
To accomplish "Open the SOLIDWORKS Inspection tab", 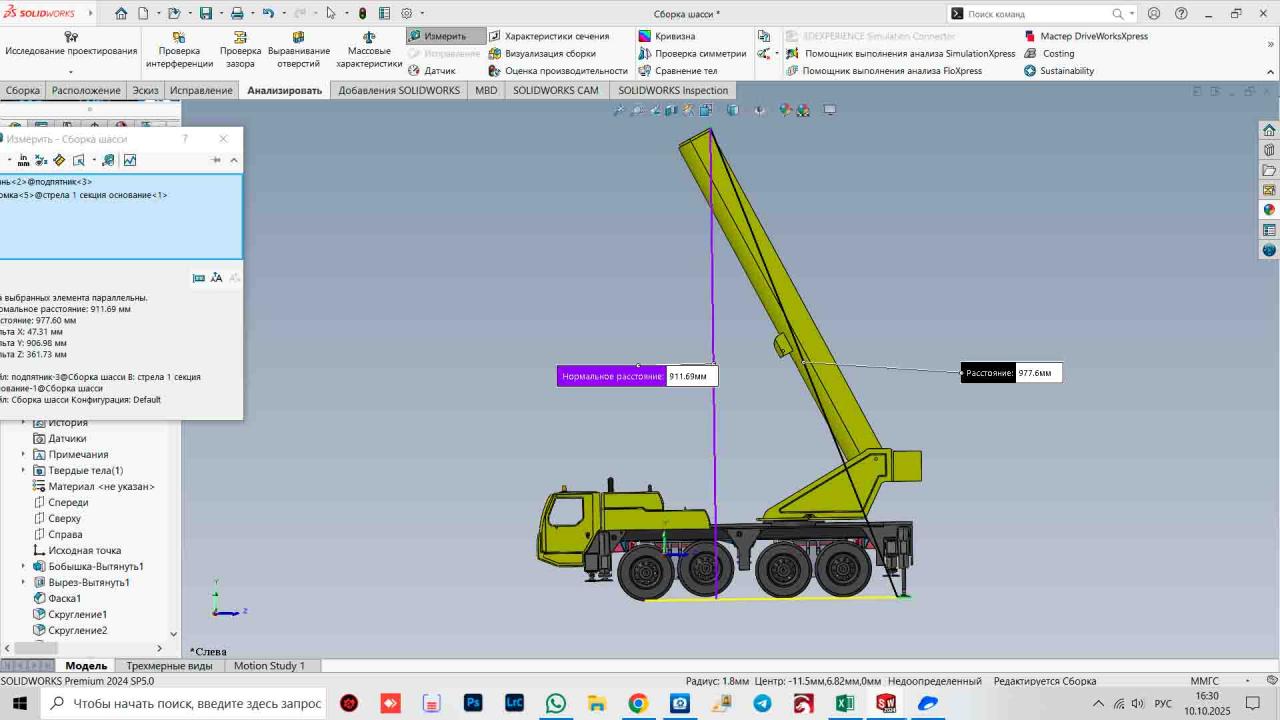I will pyautogui.click(x=672, y=90).
